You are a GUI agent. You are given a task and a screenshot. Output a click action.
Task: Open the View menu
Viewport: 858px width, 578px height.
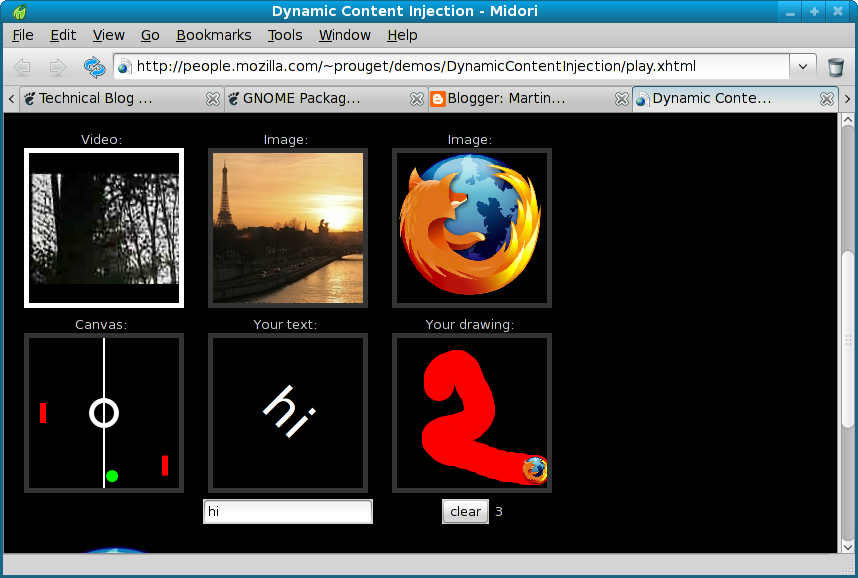coord(108,35)
